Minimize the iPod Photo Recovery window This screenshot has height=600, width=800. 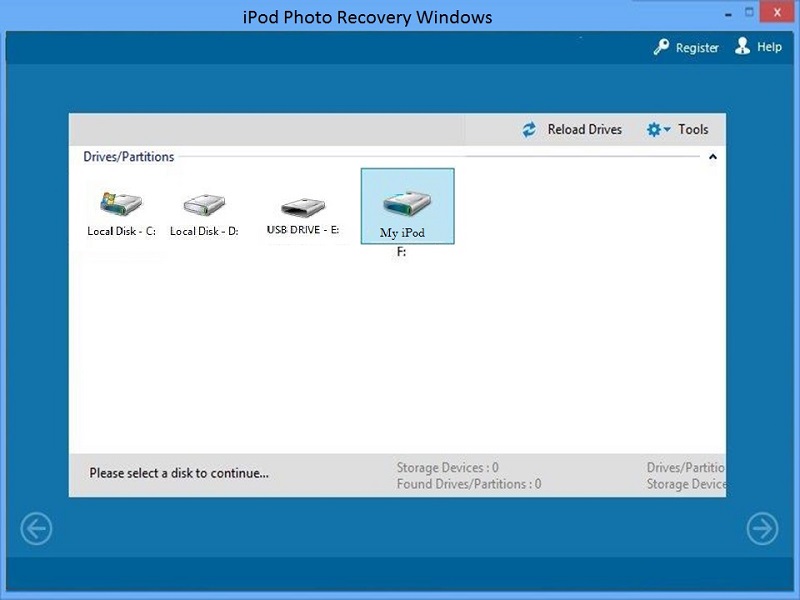click(x=728, y=15)
